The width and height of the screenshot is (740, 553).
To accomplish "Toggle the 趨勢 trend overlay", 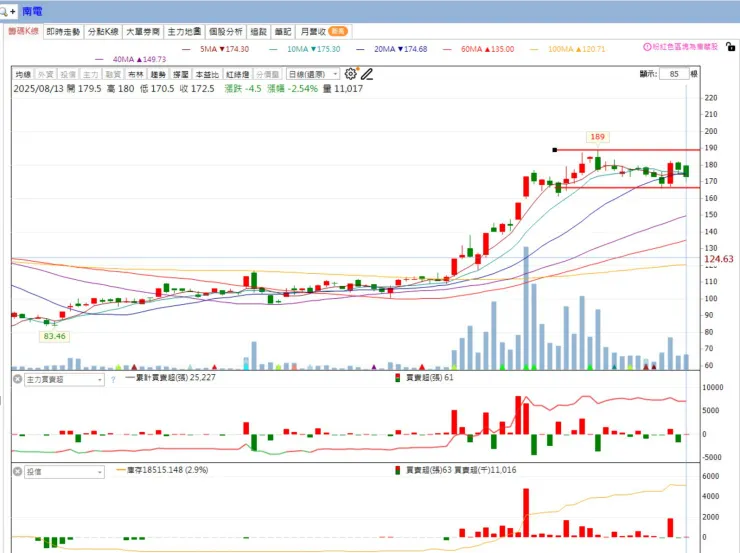I will click(158, 75).
